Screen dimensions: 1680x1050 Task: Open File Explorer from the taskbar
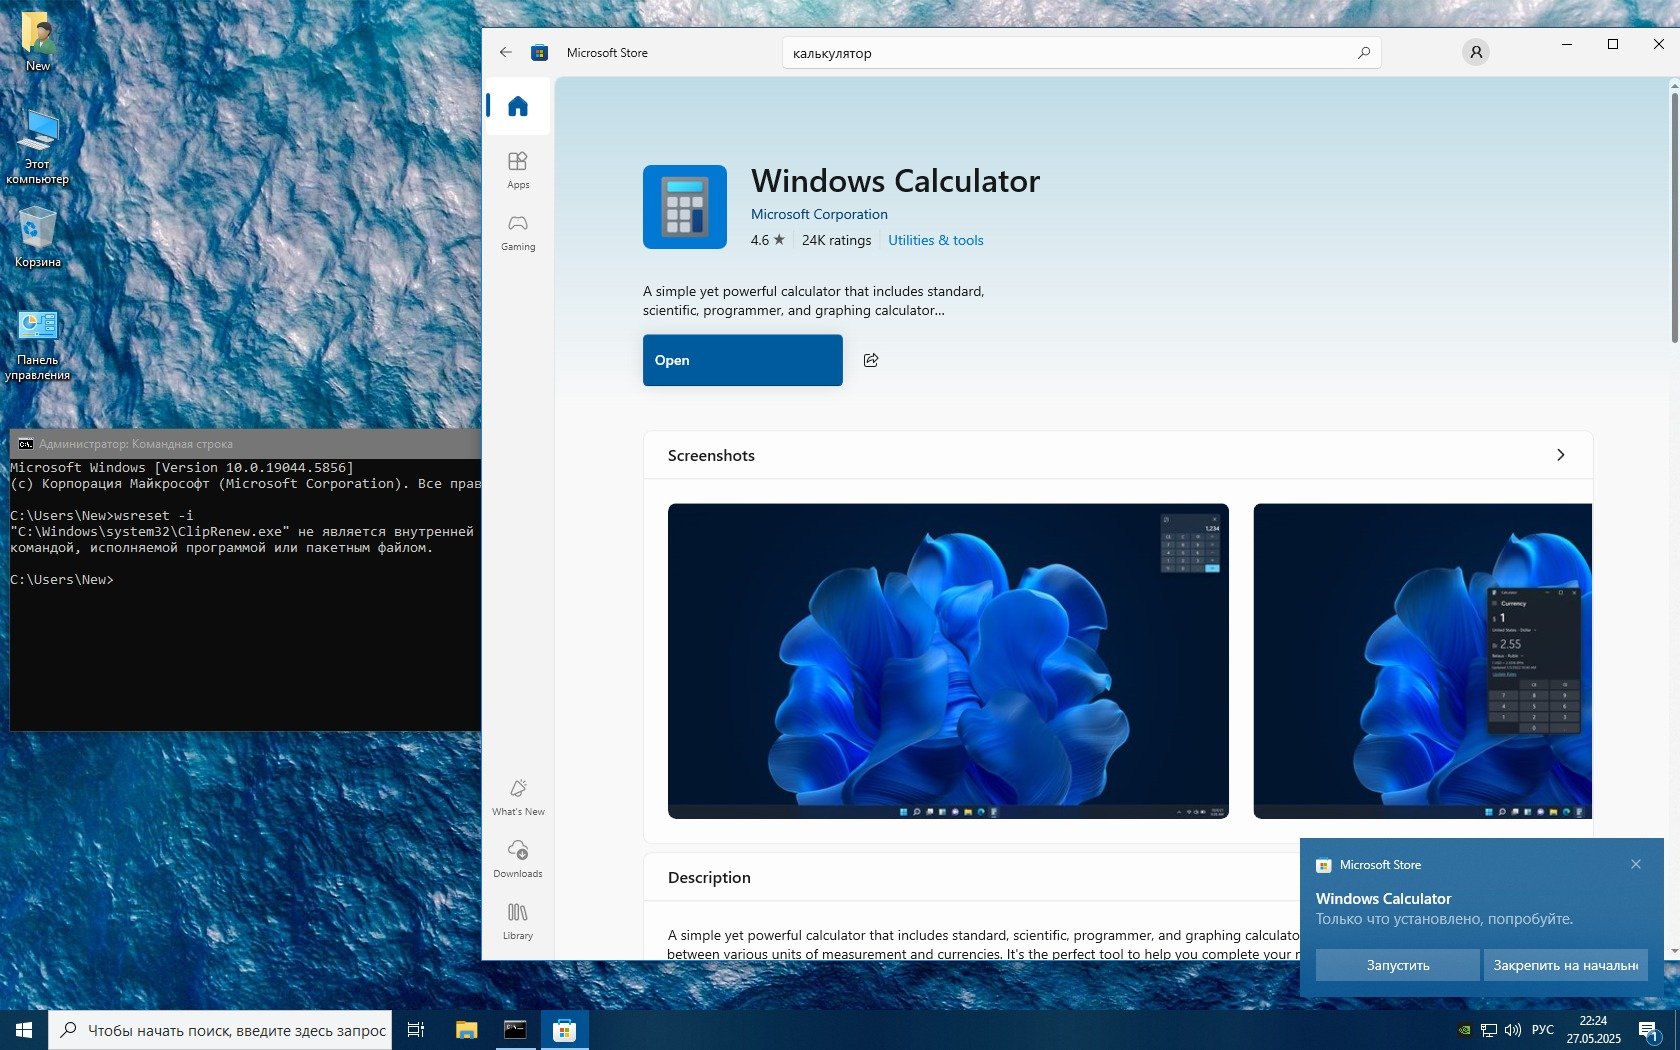[466, 1030]
